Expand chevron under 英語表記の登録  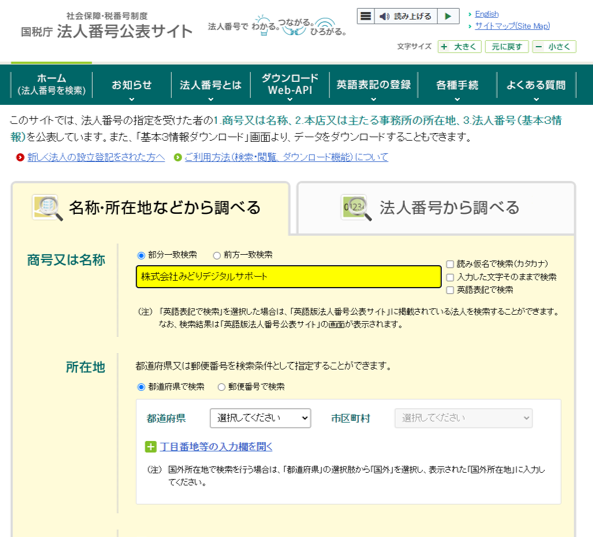click(374, 99)
